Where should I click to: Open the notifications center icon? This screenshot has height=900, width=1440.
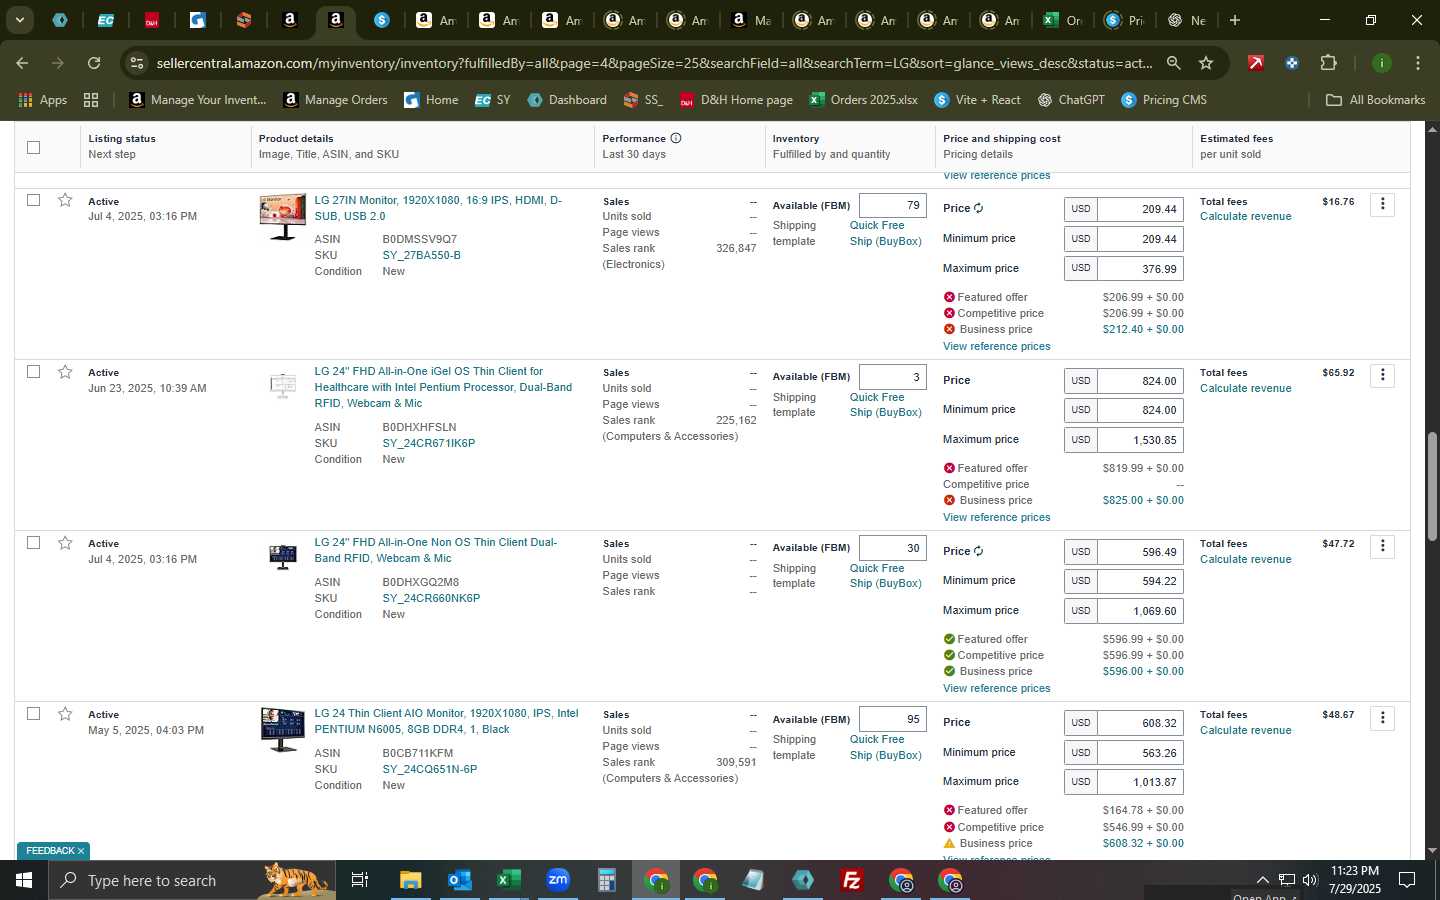click(1407, 880)
